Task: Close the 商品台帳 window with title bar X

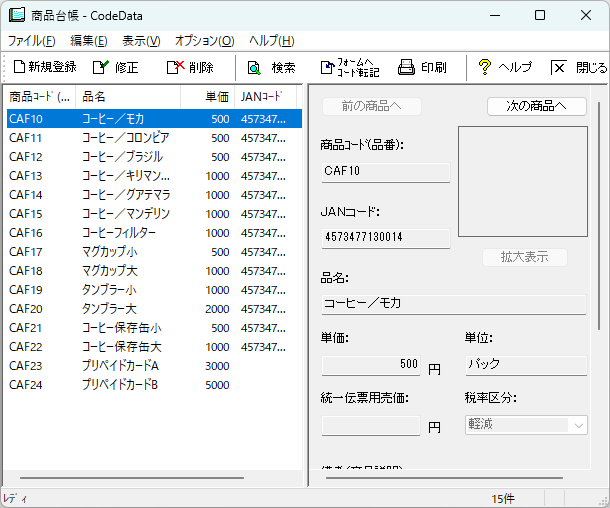Action: 586,16
